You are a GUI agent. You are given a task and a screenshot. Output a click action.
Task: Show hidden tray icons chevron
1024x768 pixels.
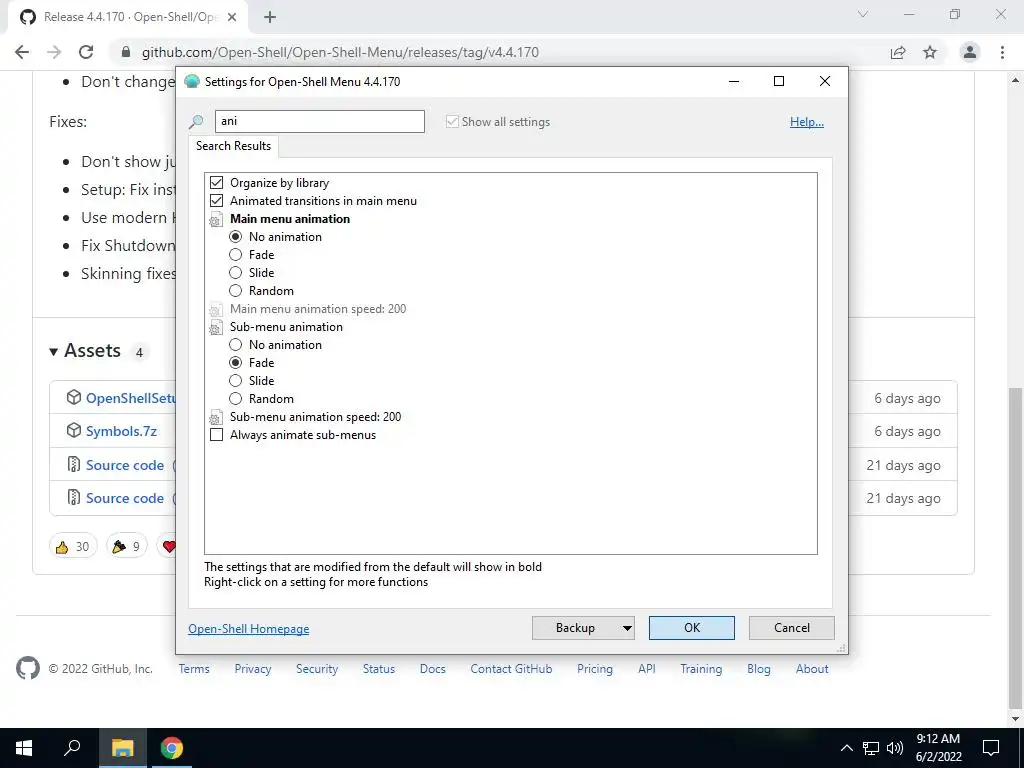coord(846,748)
